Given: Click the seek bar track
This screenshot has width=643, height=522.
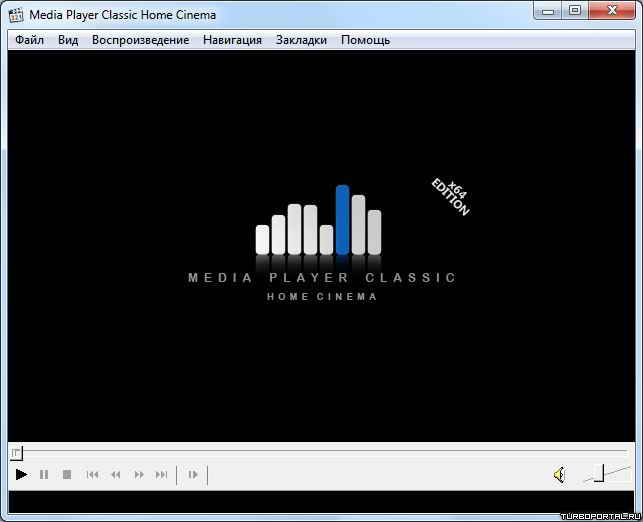Looking at the screenshot, I should tap(320, 453).
